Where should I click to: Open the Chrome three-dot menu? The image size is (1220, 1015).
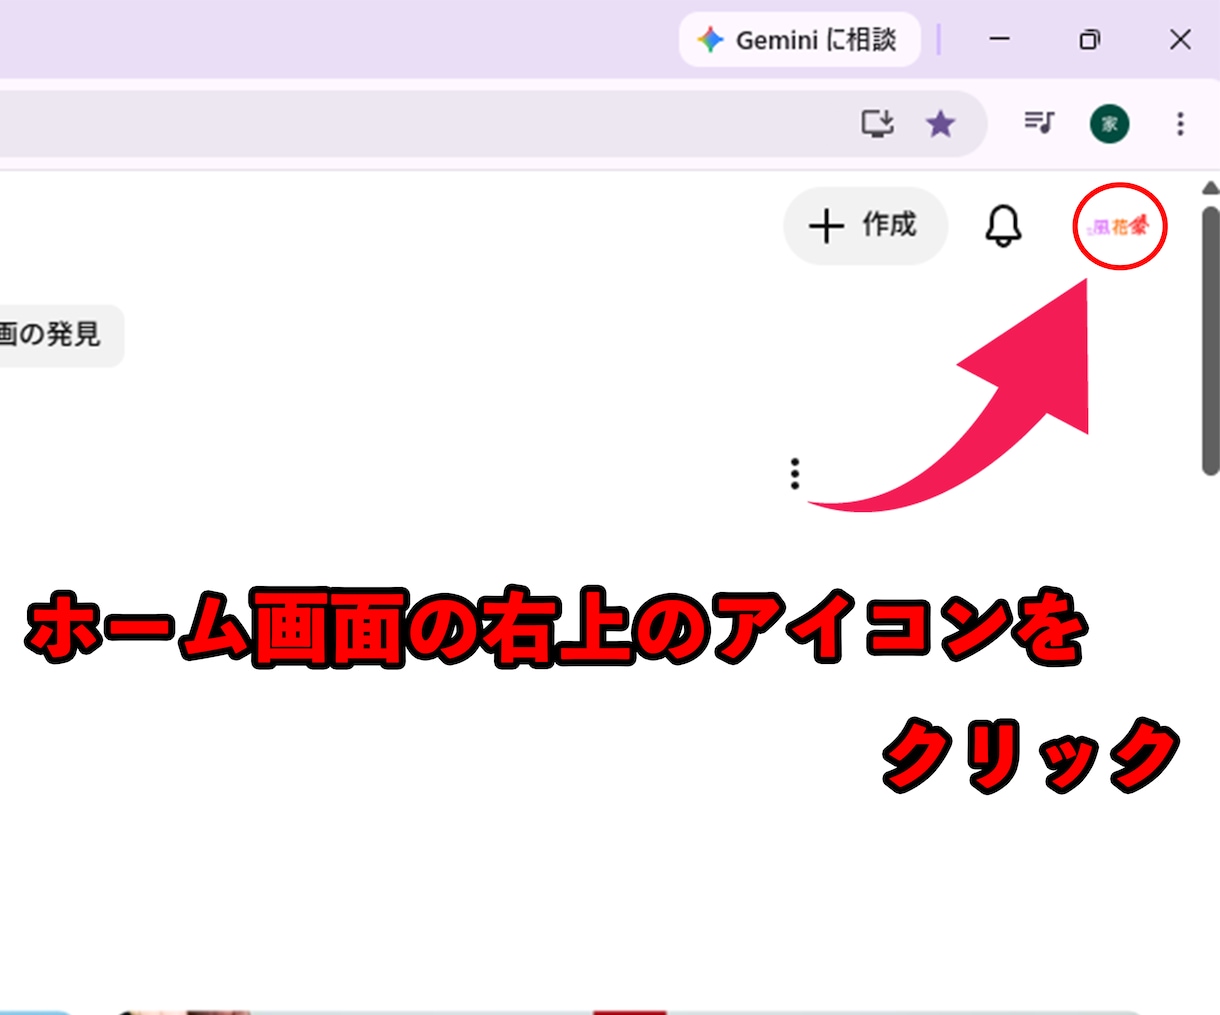[x=1180, y=124]
